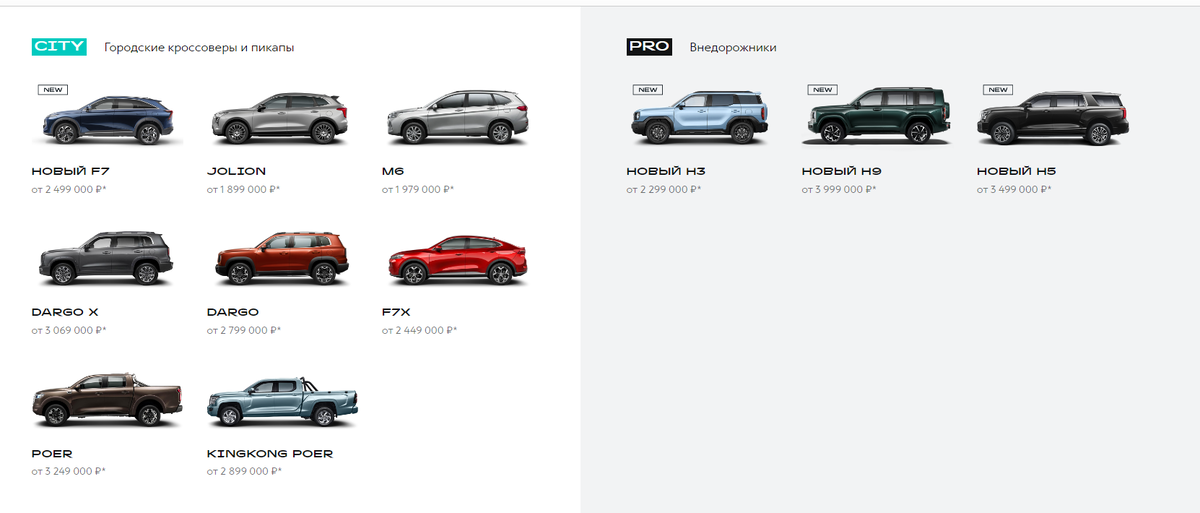This screenshot has width=1200, height=513.
Task: Select the Внедорожники heading
Action: [x=733, y=47]
